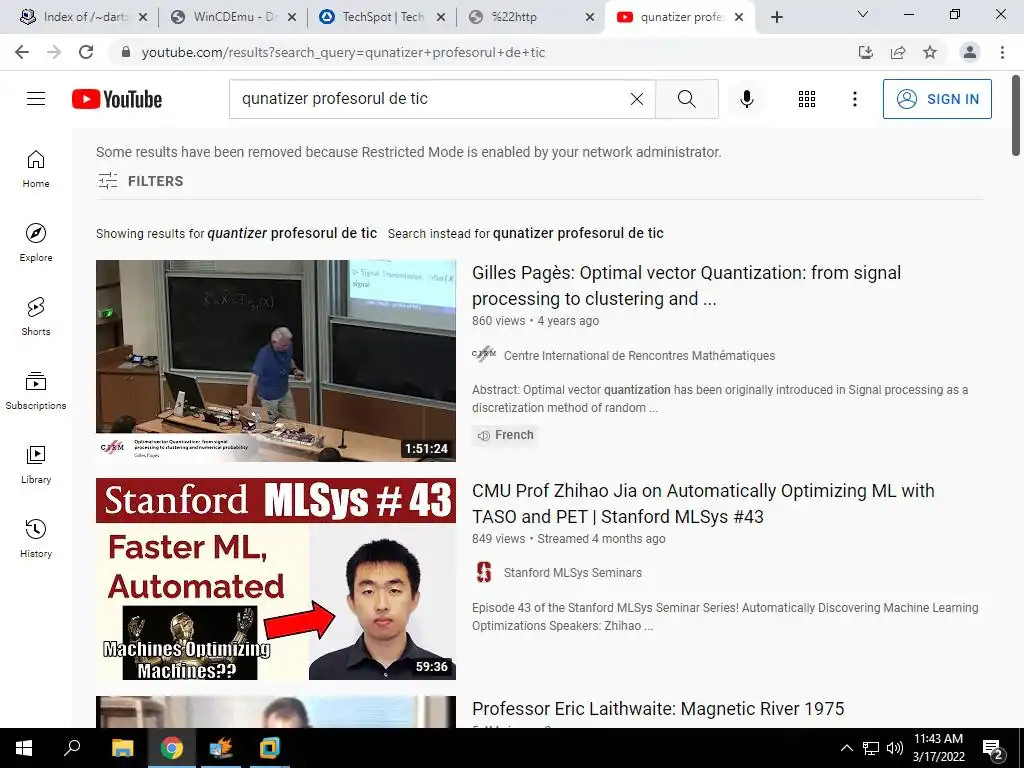
Task: Open YouTube settings three-dot menu
Action: (x=854, y=99)
